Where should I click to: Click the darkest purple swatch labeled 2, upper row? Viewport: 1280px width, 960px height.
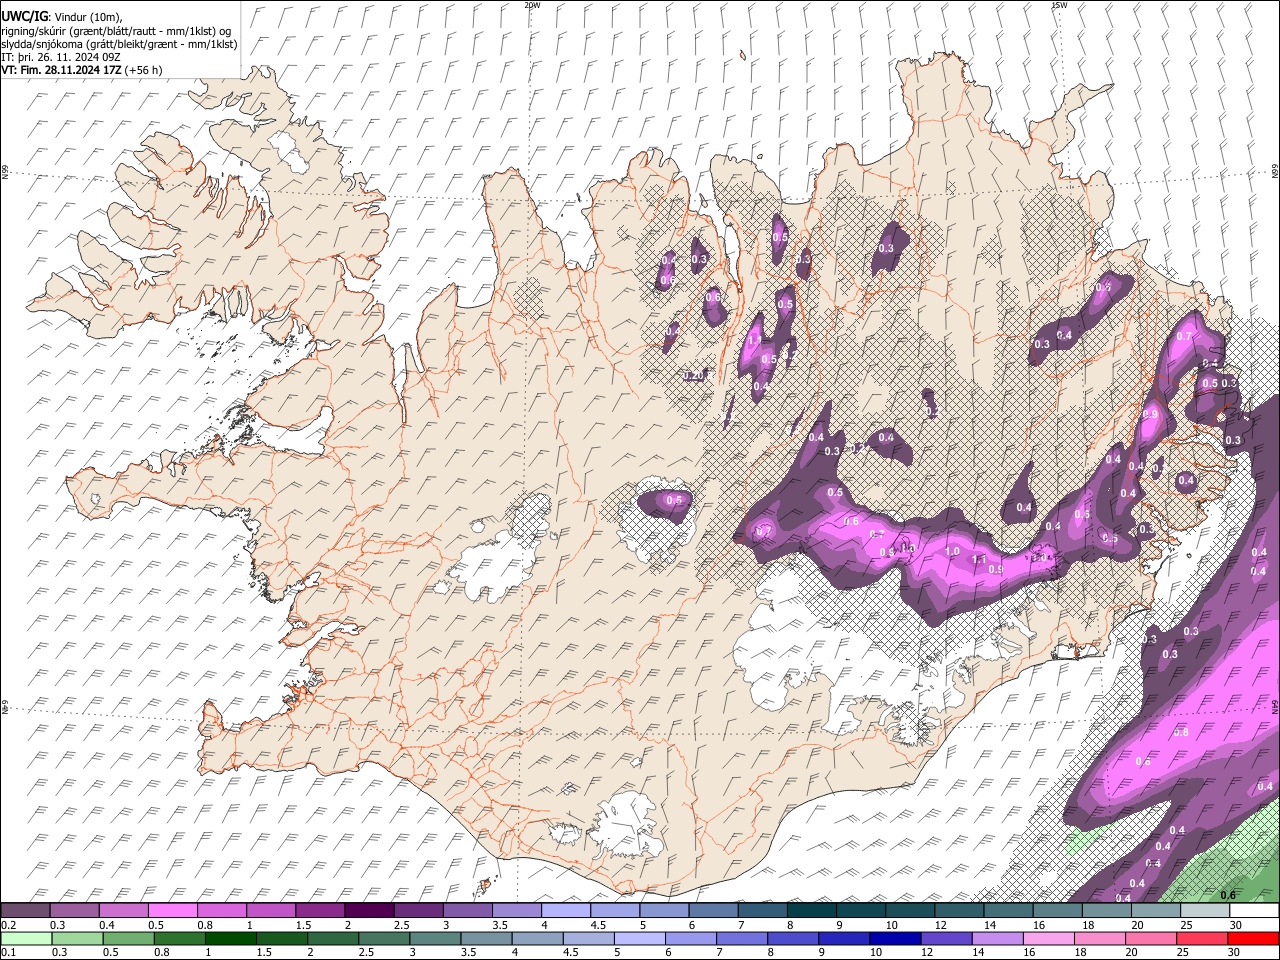point(369,910)
